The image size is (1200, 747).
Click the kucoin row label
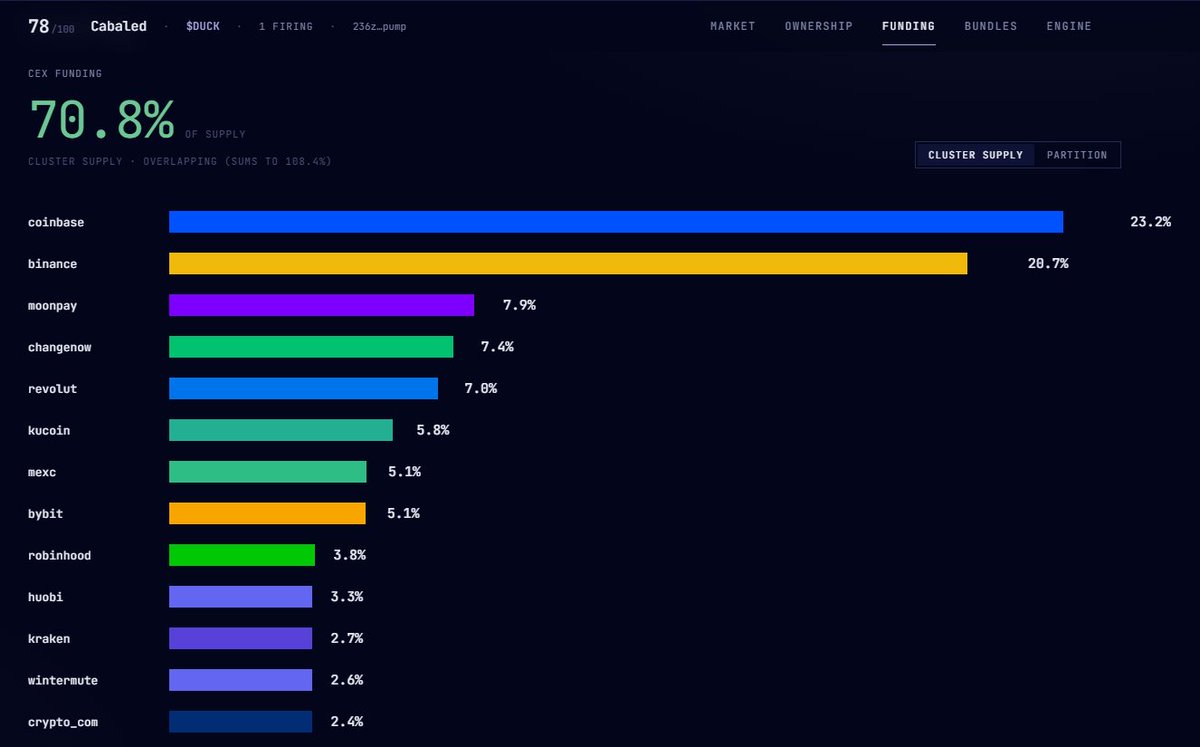[49, 430]
